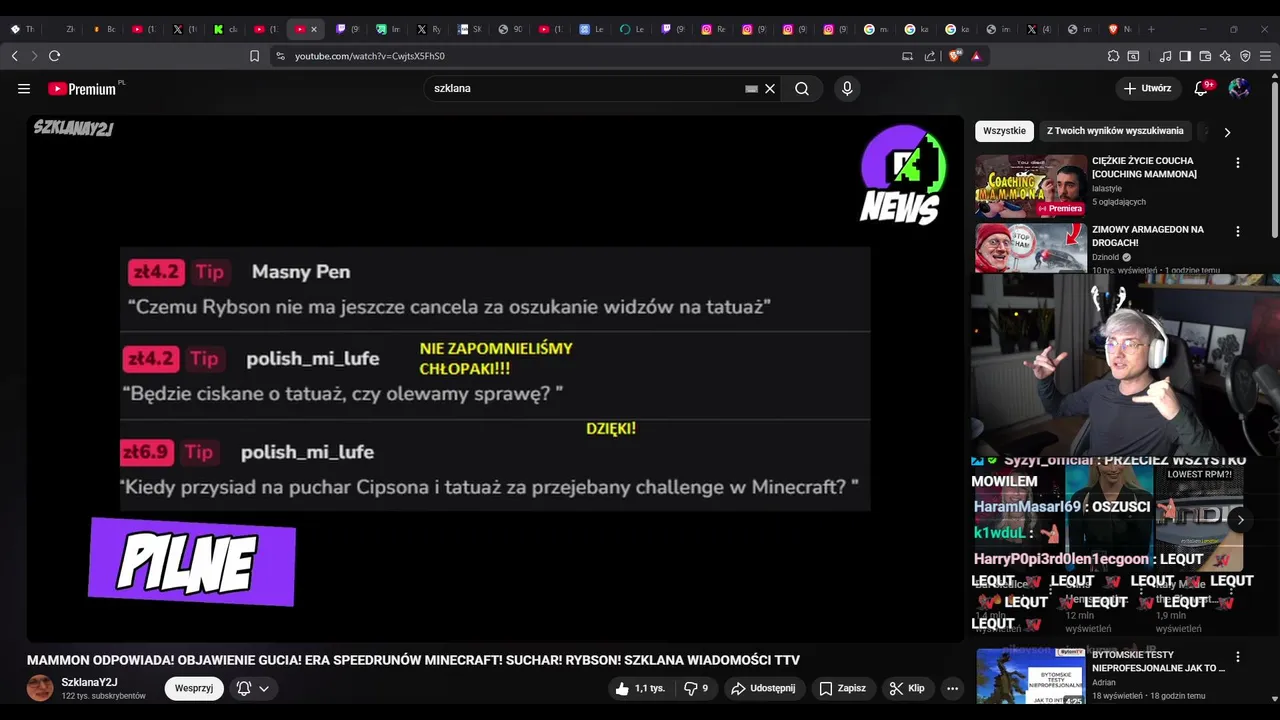
Task: Open site settings icon beside the URL
Action: point(281,56)
